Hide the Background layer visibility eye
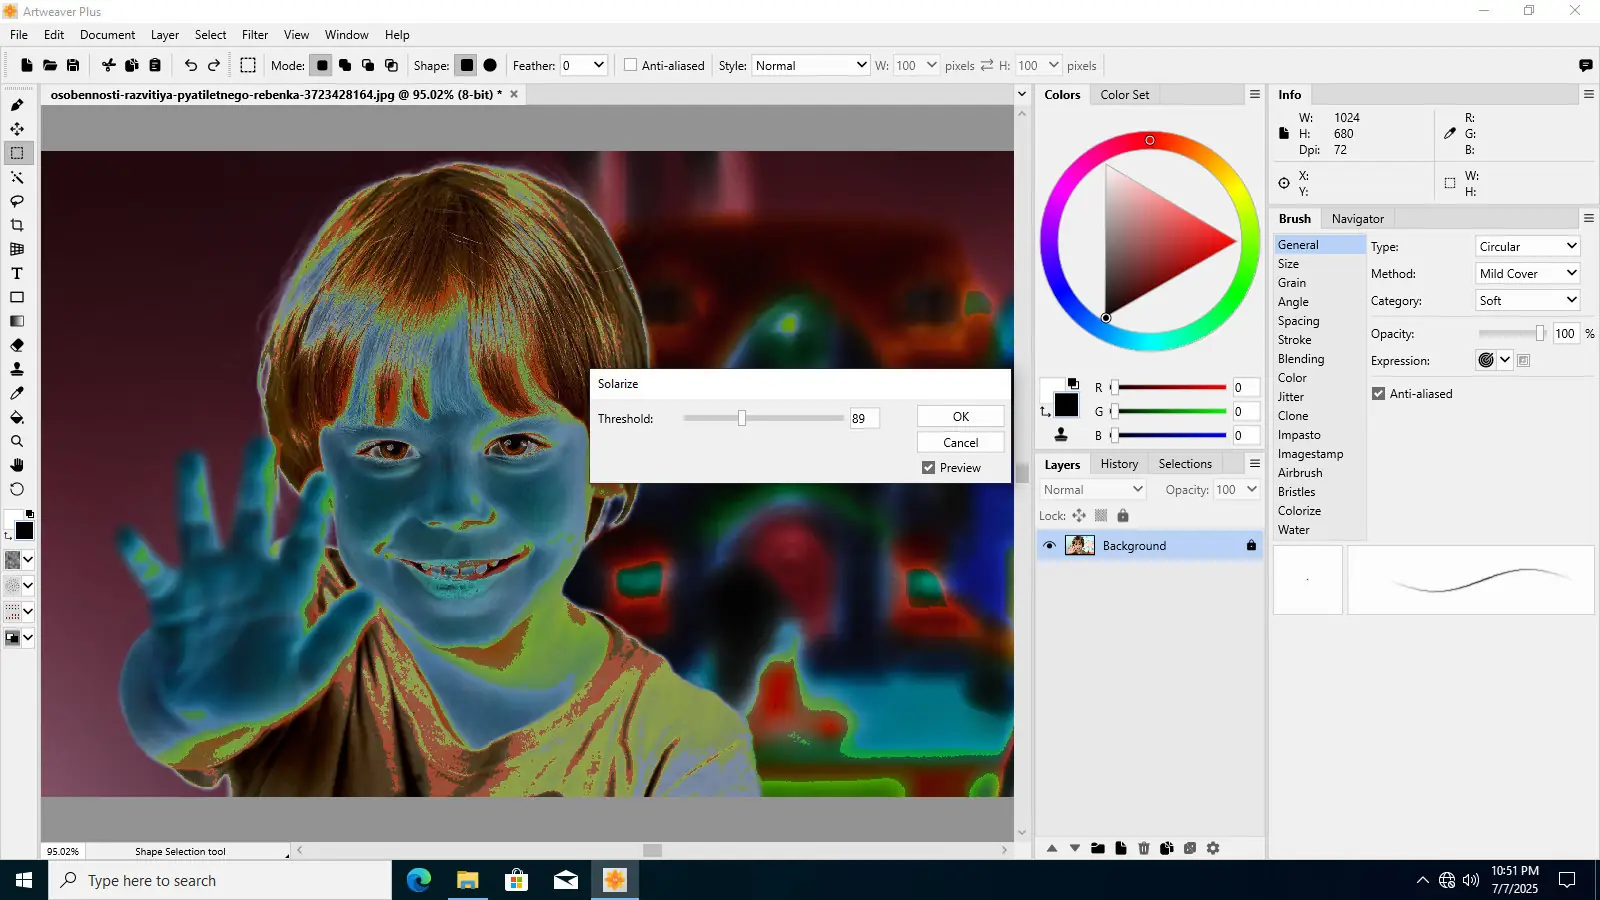 click(x=1049, y=545)
